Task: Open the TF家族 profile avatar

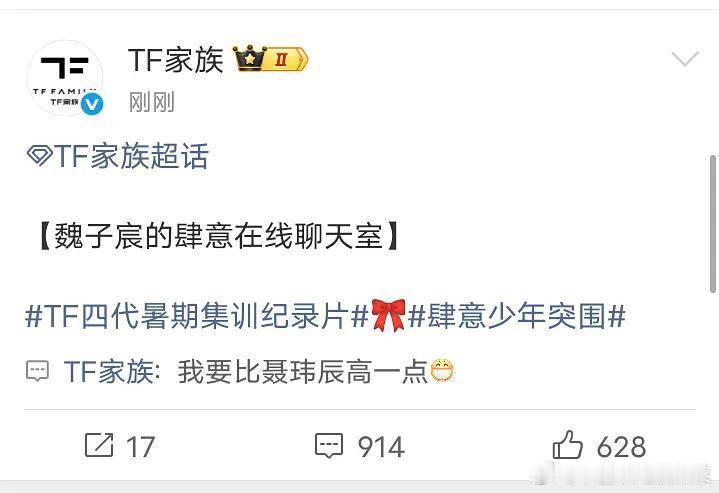Action: (x=65, y=78)
